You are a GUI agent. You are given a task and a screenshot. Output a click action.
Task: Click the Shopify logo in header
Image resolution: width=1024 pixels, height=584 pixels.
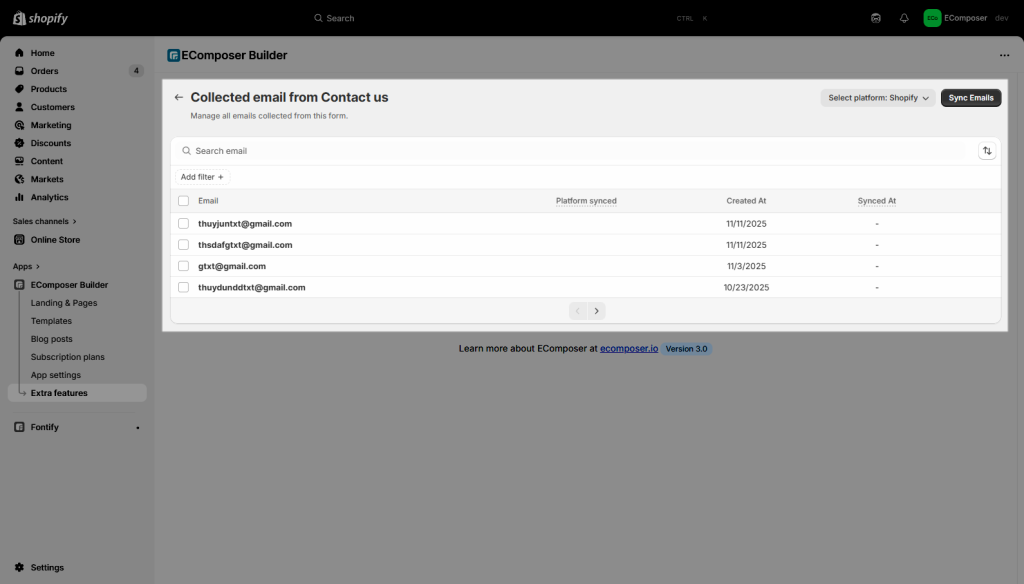point(41,18)
